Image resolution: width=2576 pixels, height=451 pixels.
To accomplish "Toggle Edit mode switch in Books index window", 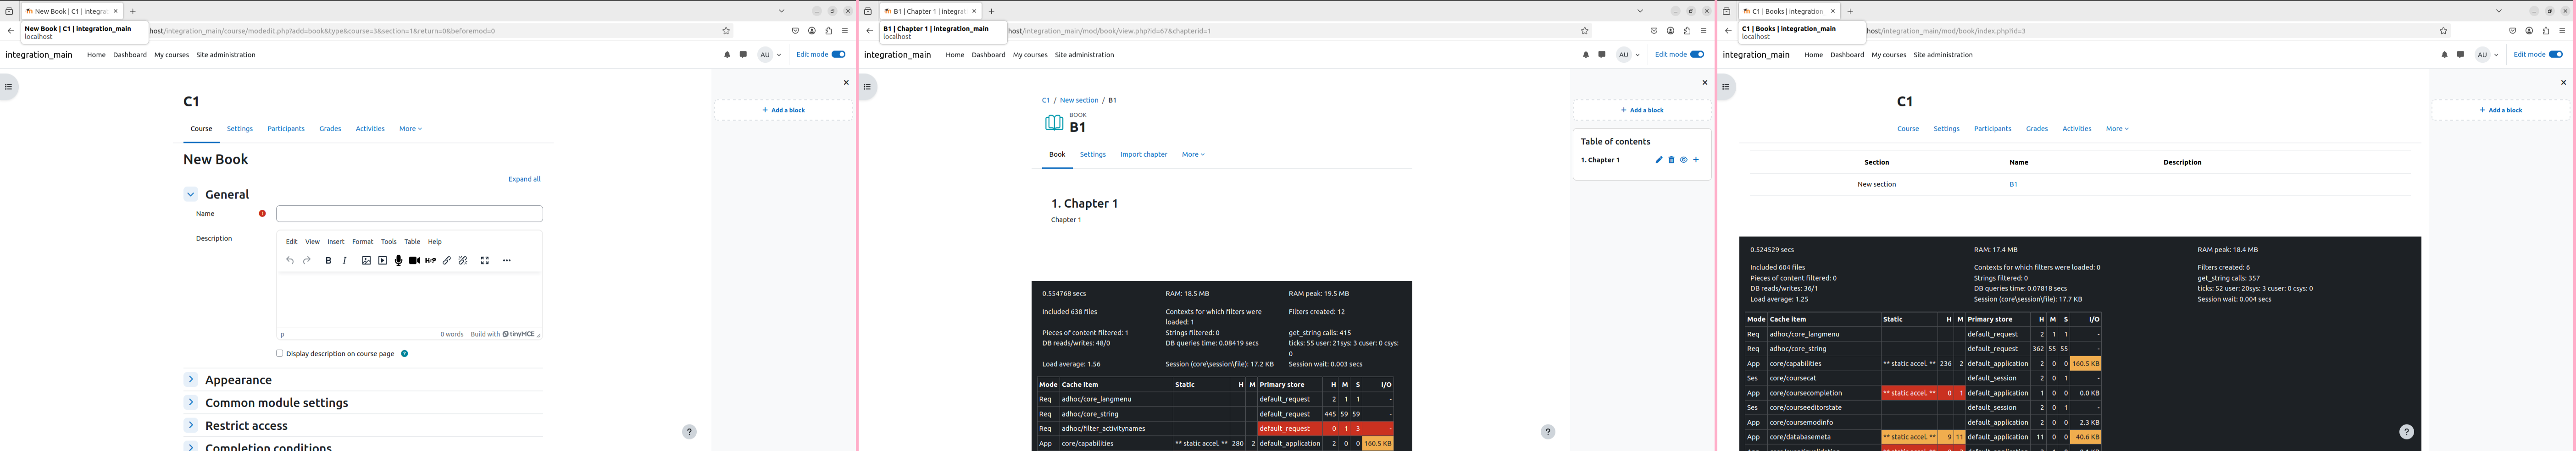I will pyautogui.click(x=2556, y=55).
